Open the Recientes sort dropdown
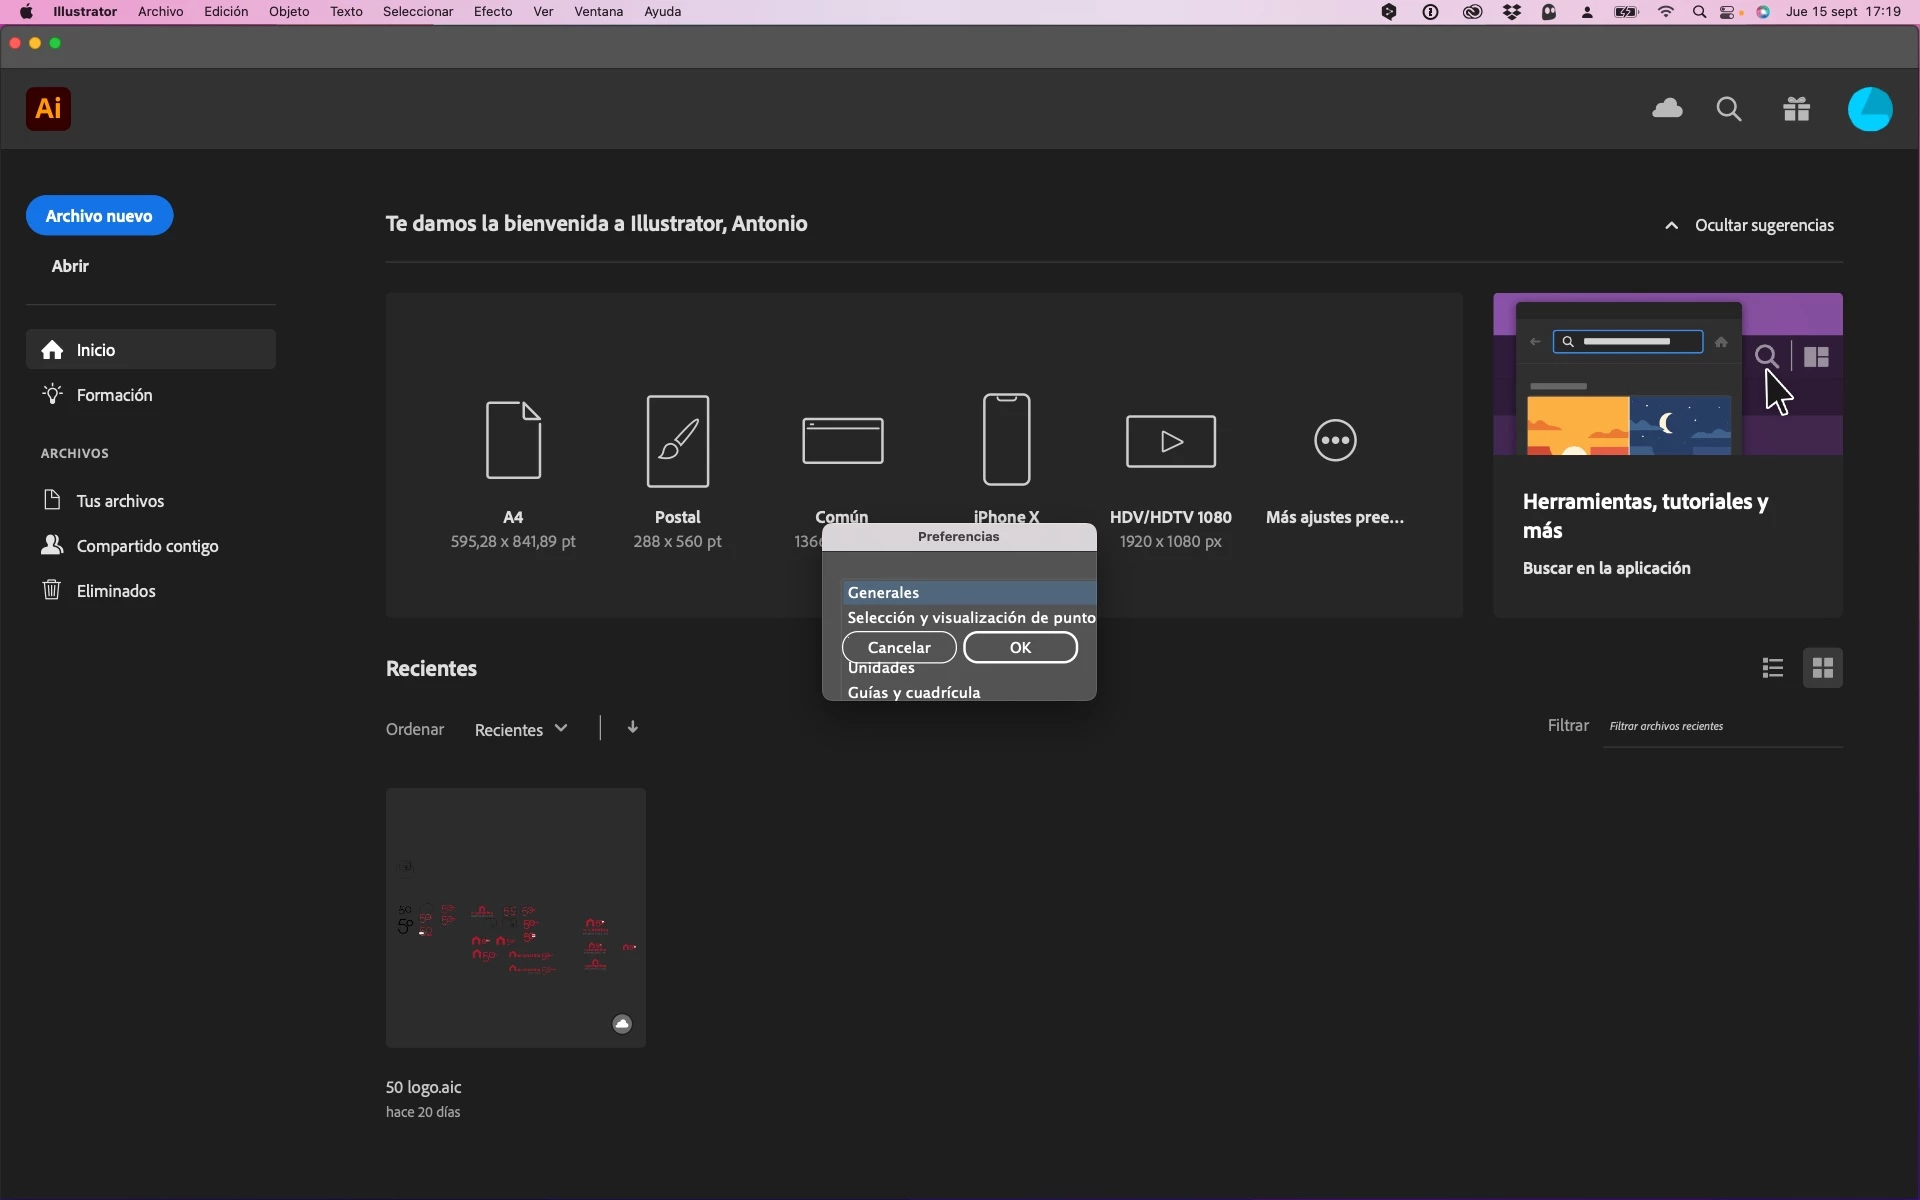The height and width of the screenshot is (1200, 1920). coord(521,730)
